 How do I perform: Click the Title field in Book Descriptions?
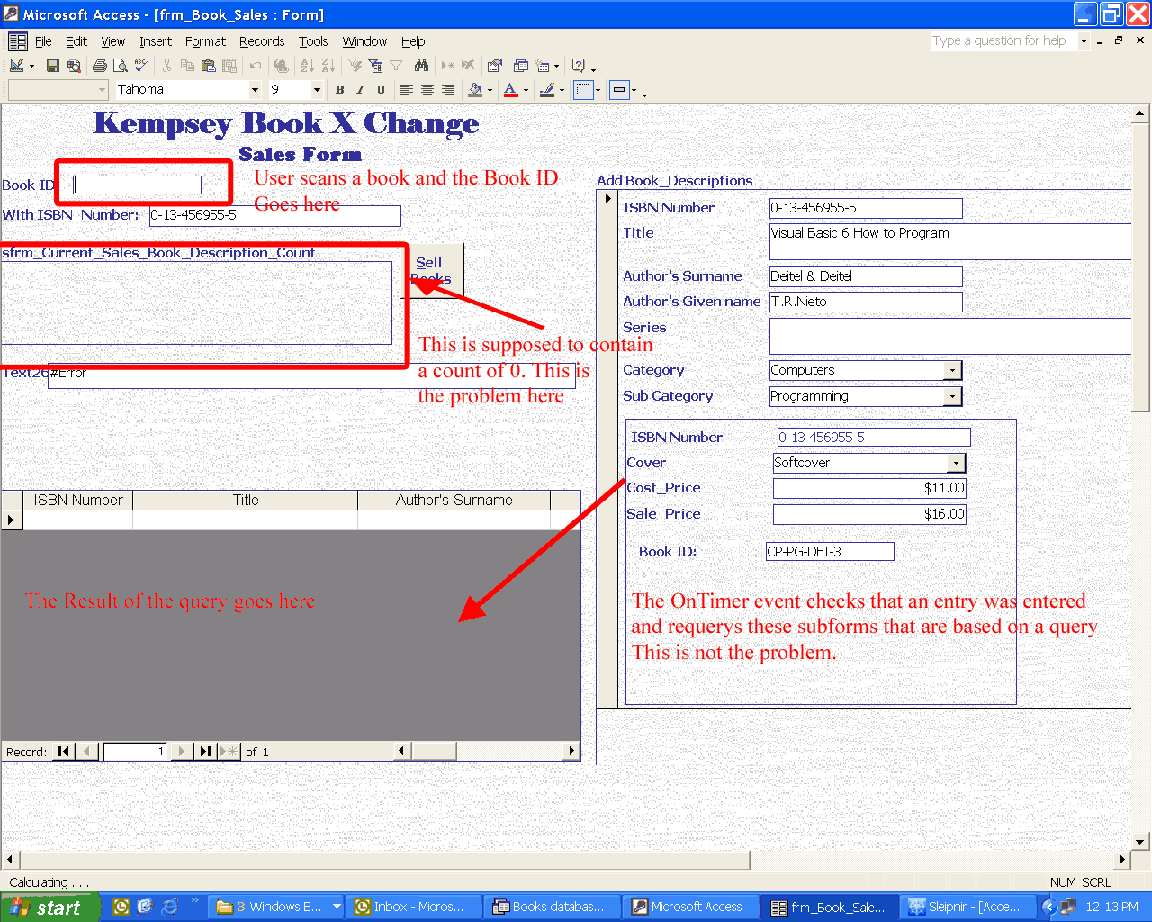949,241
